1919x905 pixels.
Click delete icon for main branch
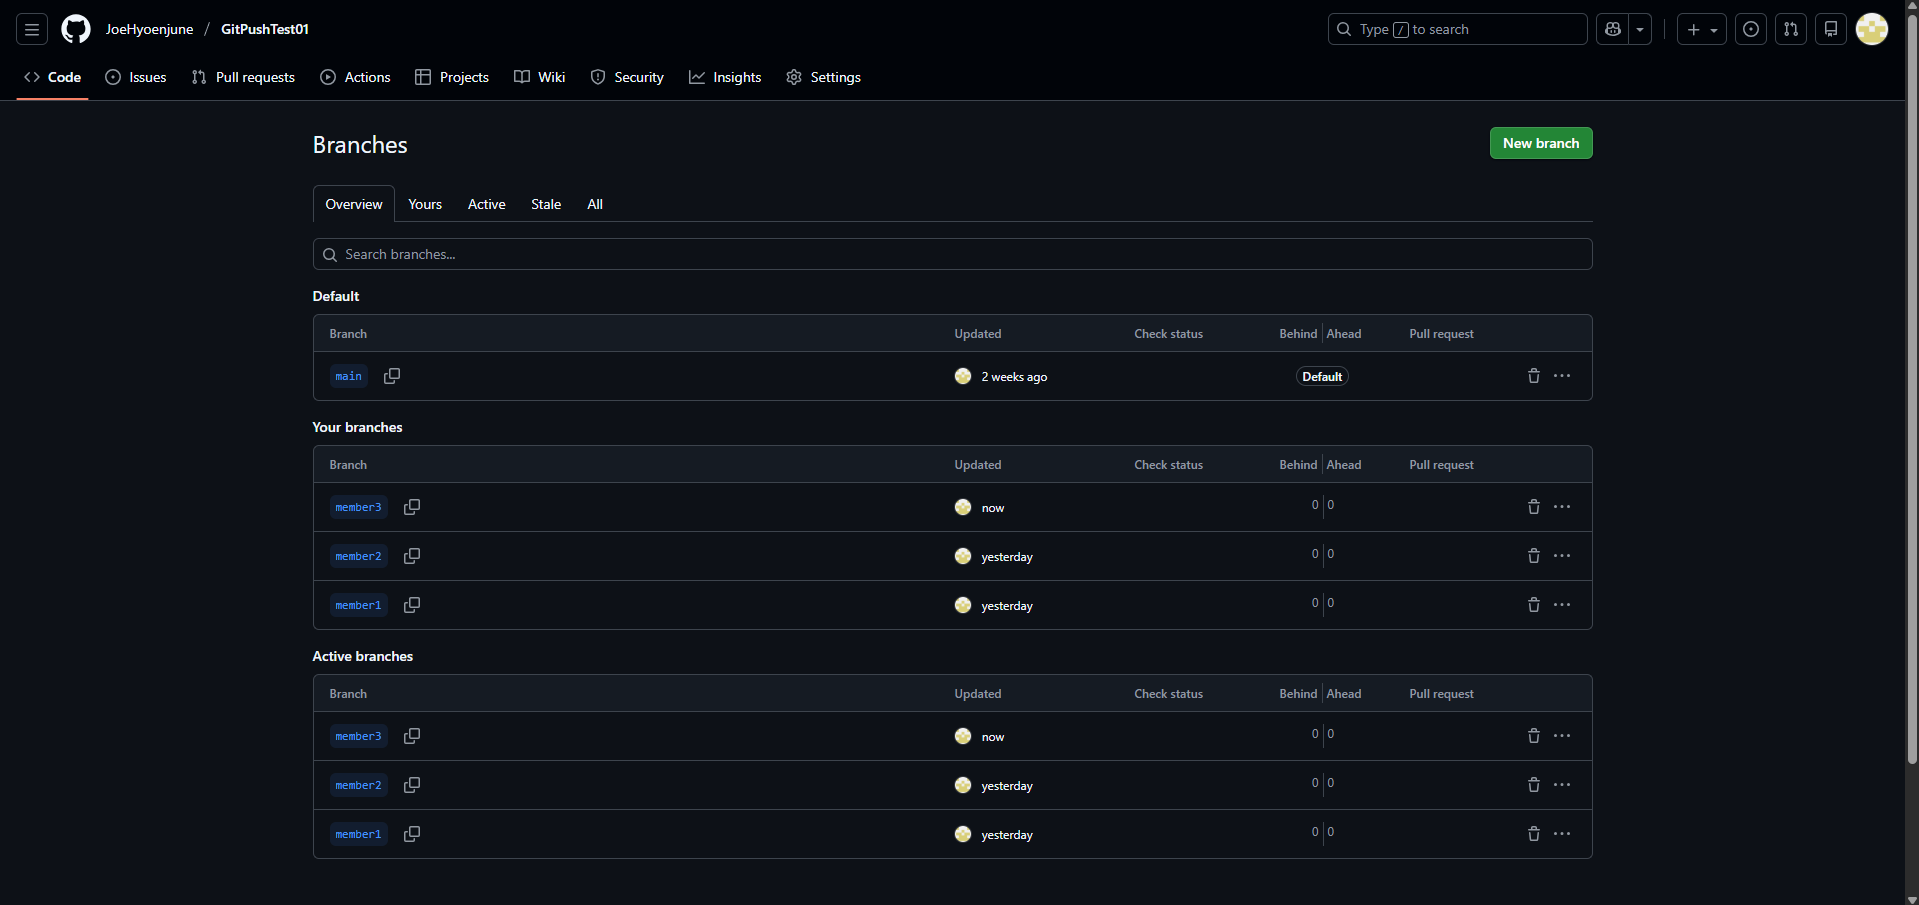pos(1534,376)
